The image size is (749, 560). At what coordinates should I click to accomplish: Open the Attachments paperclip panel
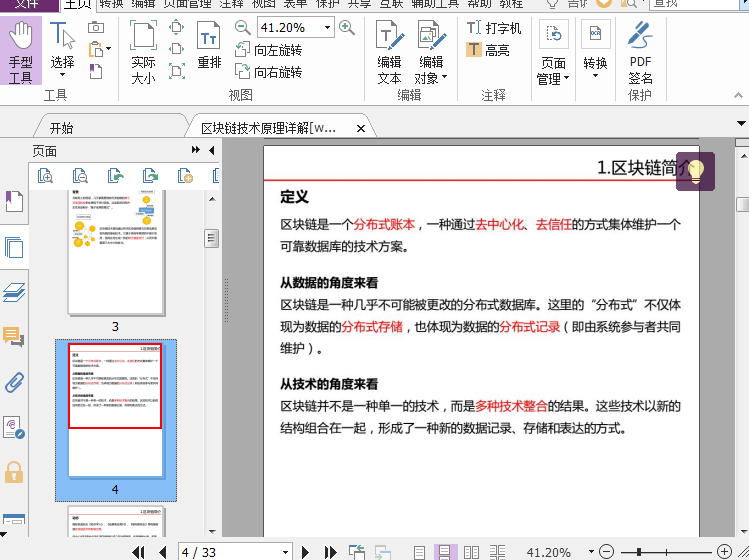14,381
